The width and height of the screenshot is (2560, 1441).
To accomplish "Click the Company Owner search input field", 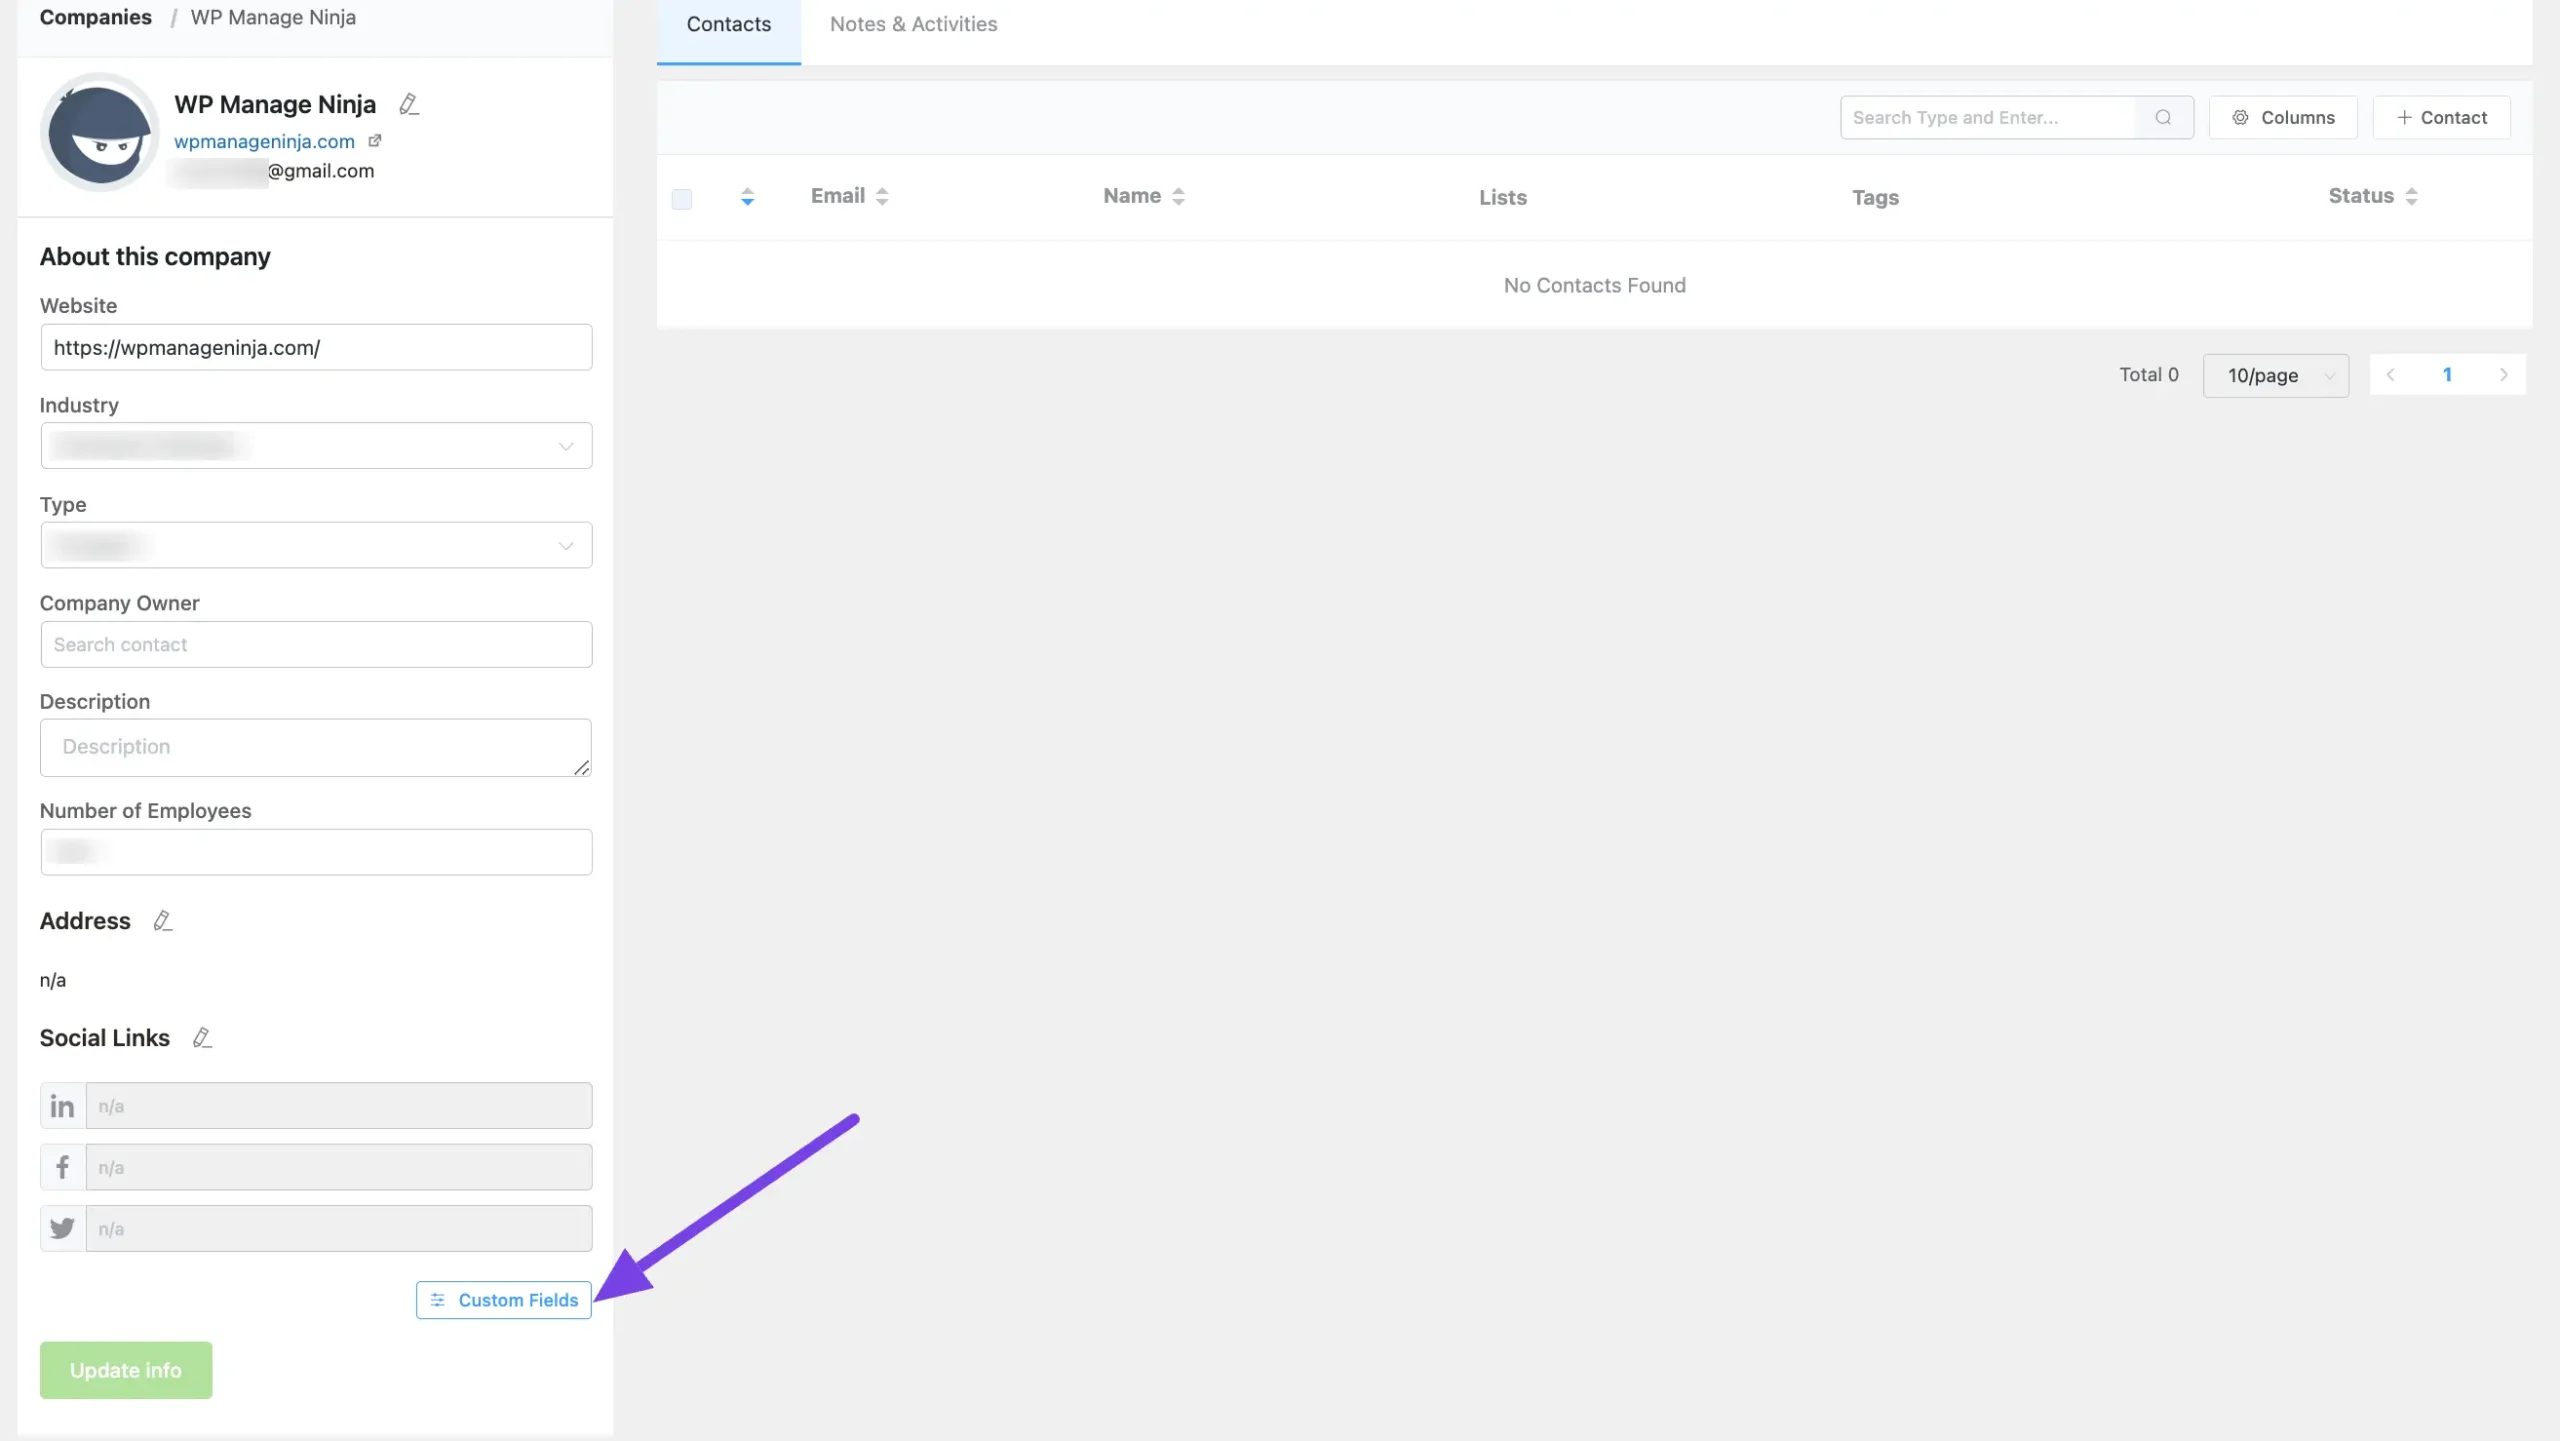I will [x=315, y=643].
